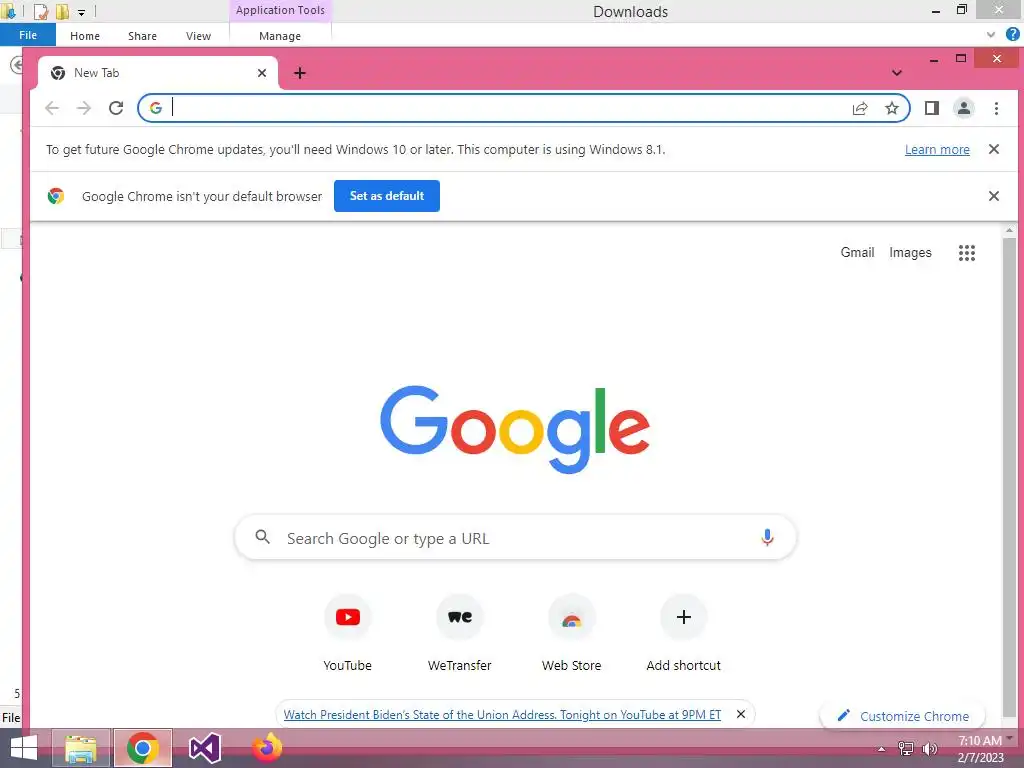Open Chrome three-dot menu
Image resolution: width=1024 pixels, height=768 pixels.
click(x=996, y=108)
